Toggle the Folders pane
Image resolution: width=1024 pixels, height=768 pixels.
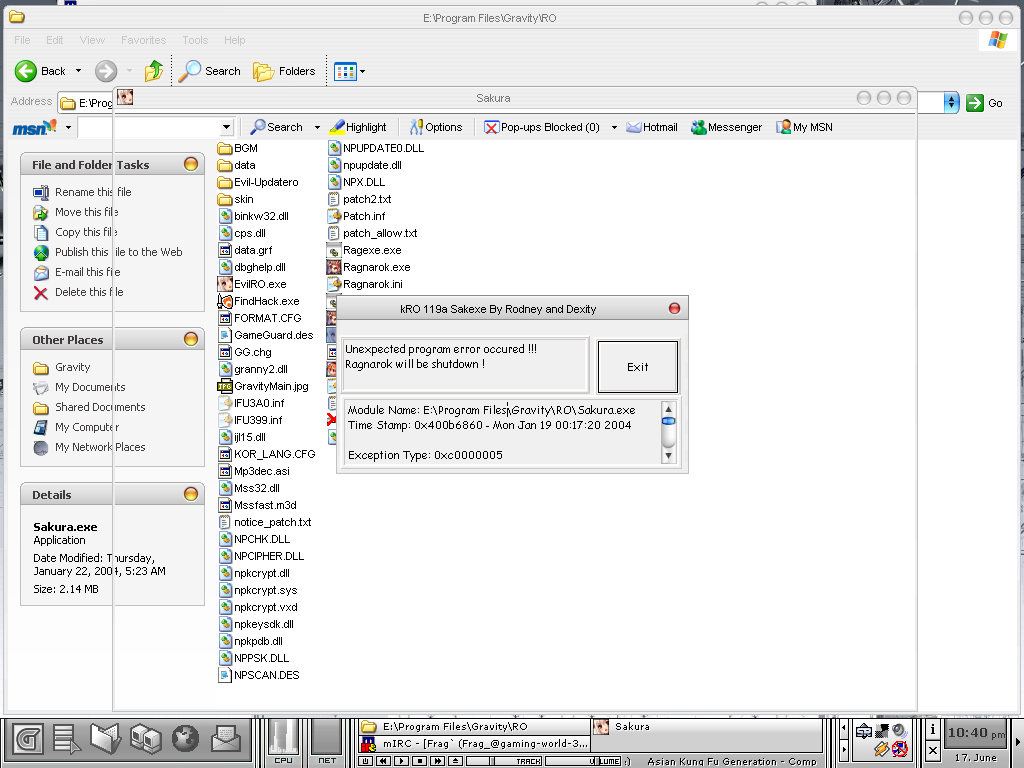[284, 71]
